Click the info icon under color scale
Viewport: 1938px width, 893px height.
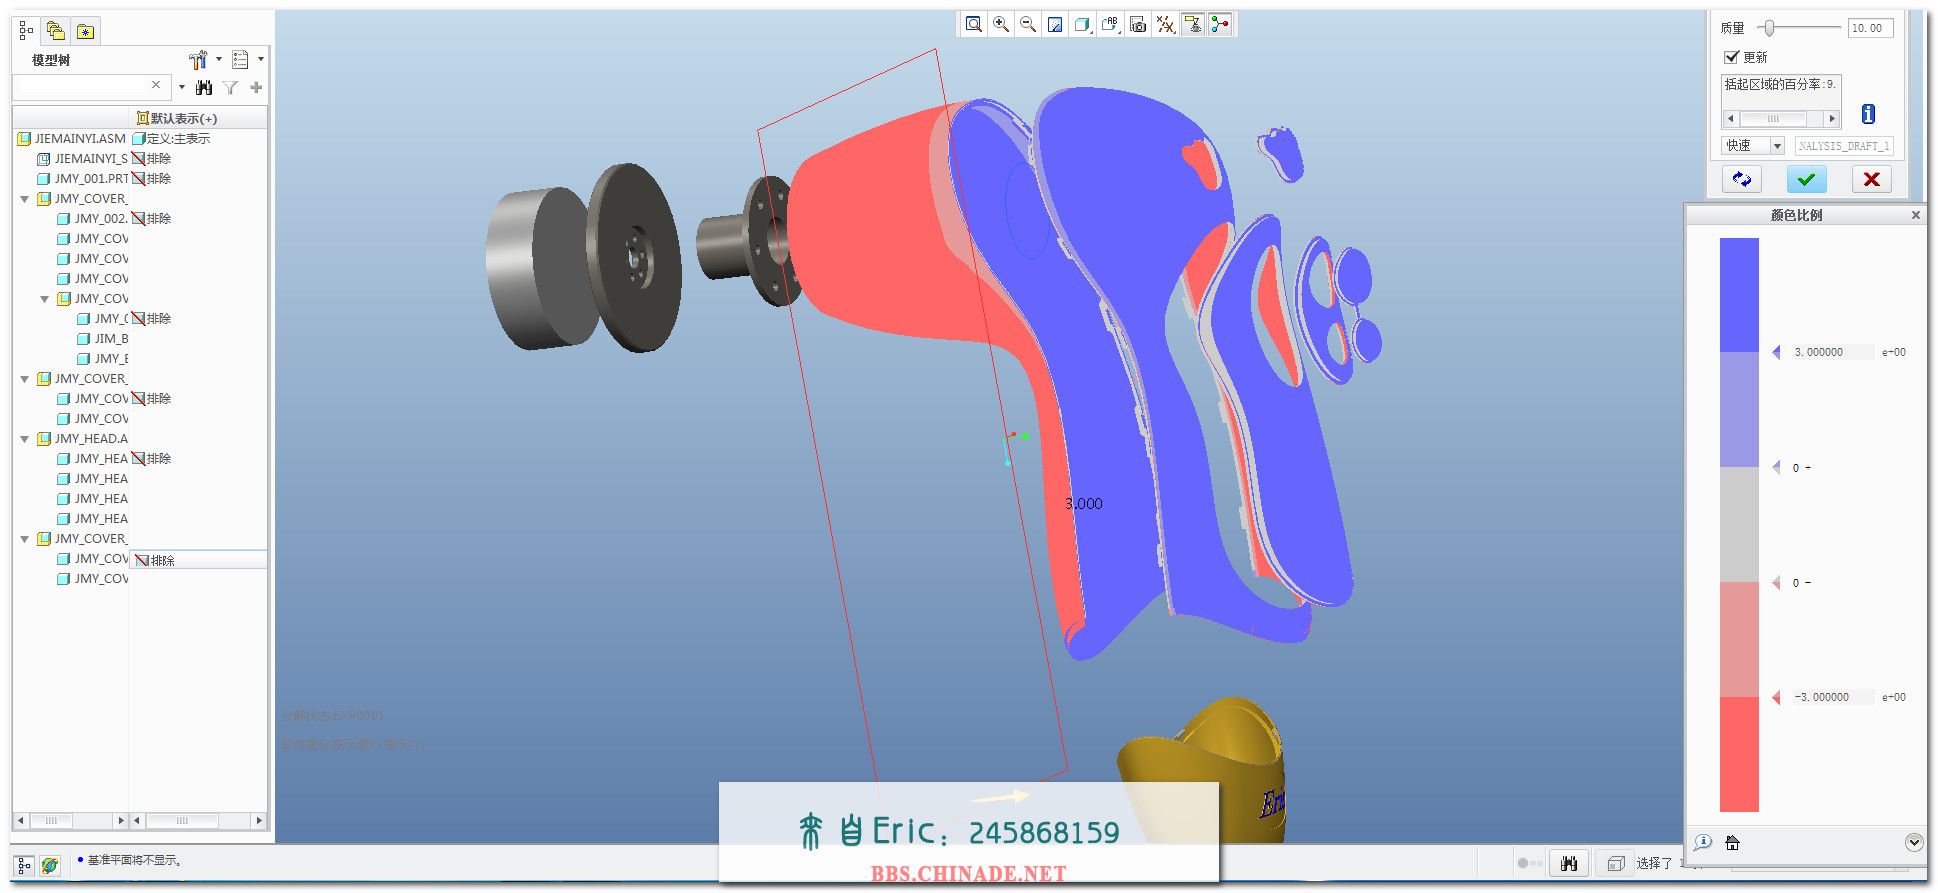1704,843
